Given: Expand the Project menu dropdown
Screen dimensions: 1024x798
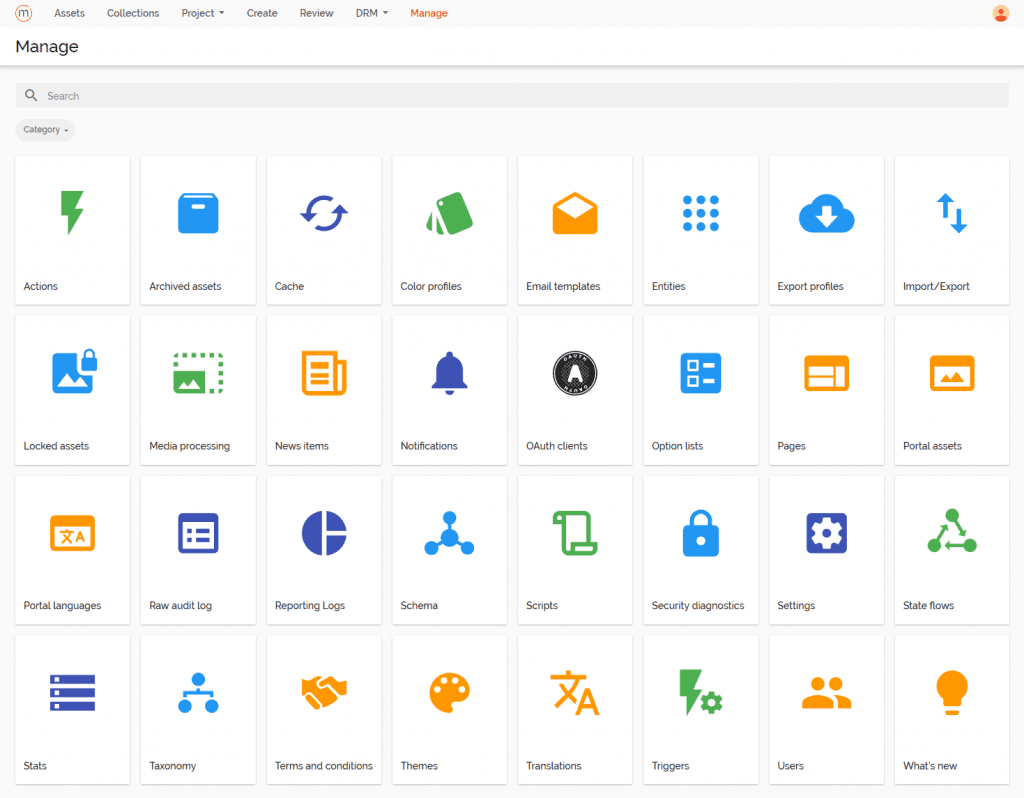Looking at the screenshot, I should click(202, 13).
